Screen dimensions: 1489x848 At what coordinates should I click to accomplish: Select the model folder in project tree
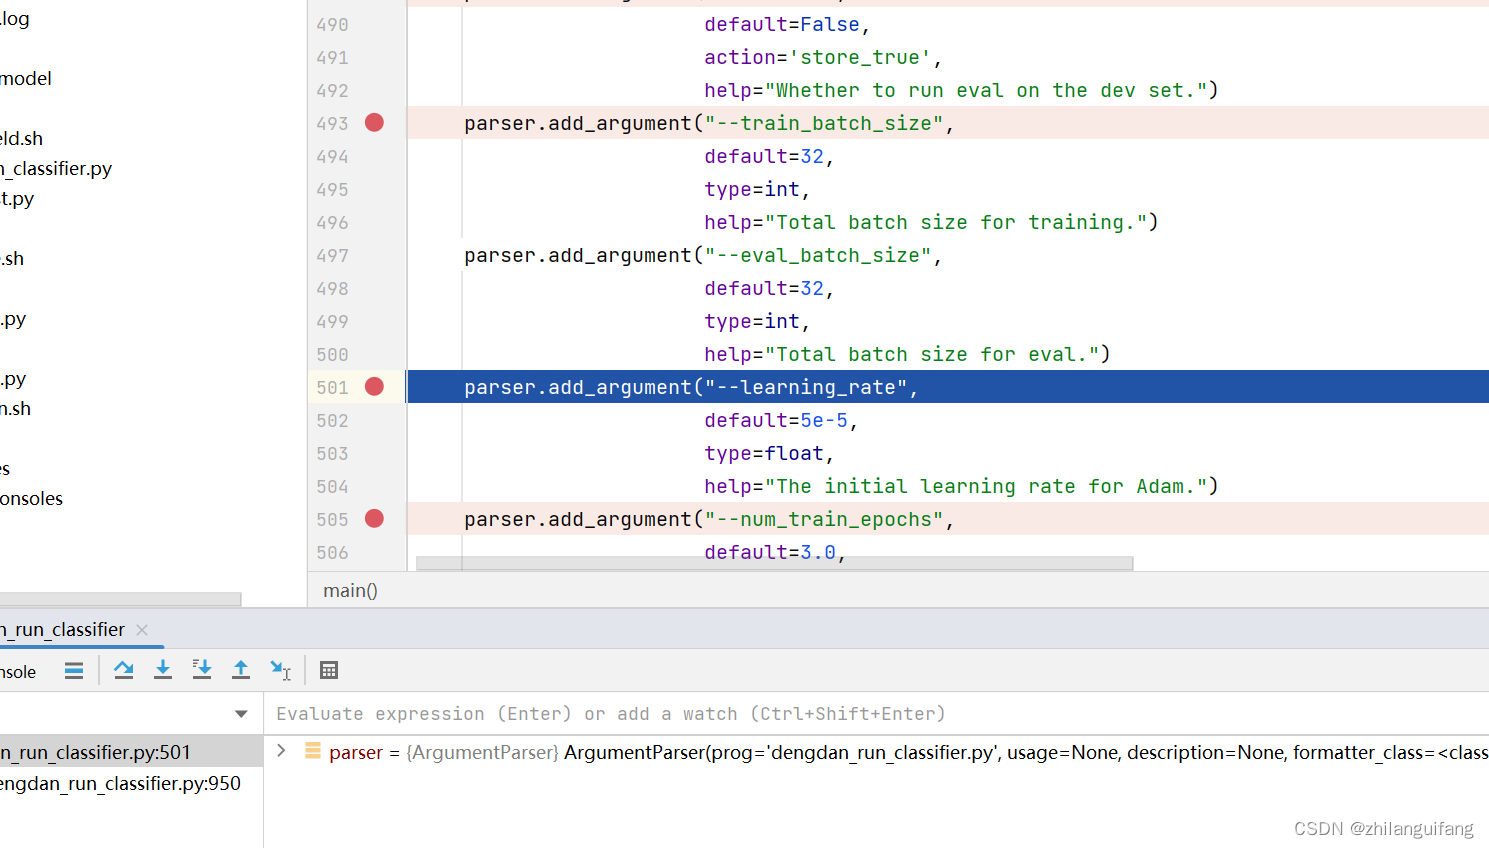tap(26, 79)
